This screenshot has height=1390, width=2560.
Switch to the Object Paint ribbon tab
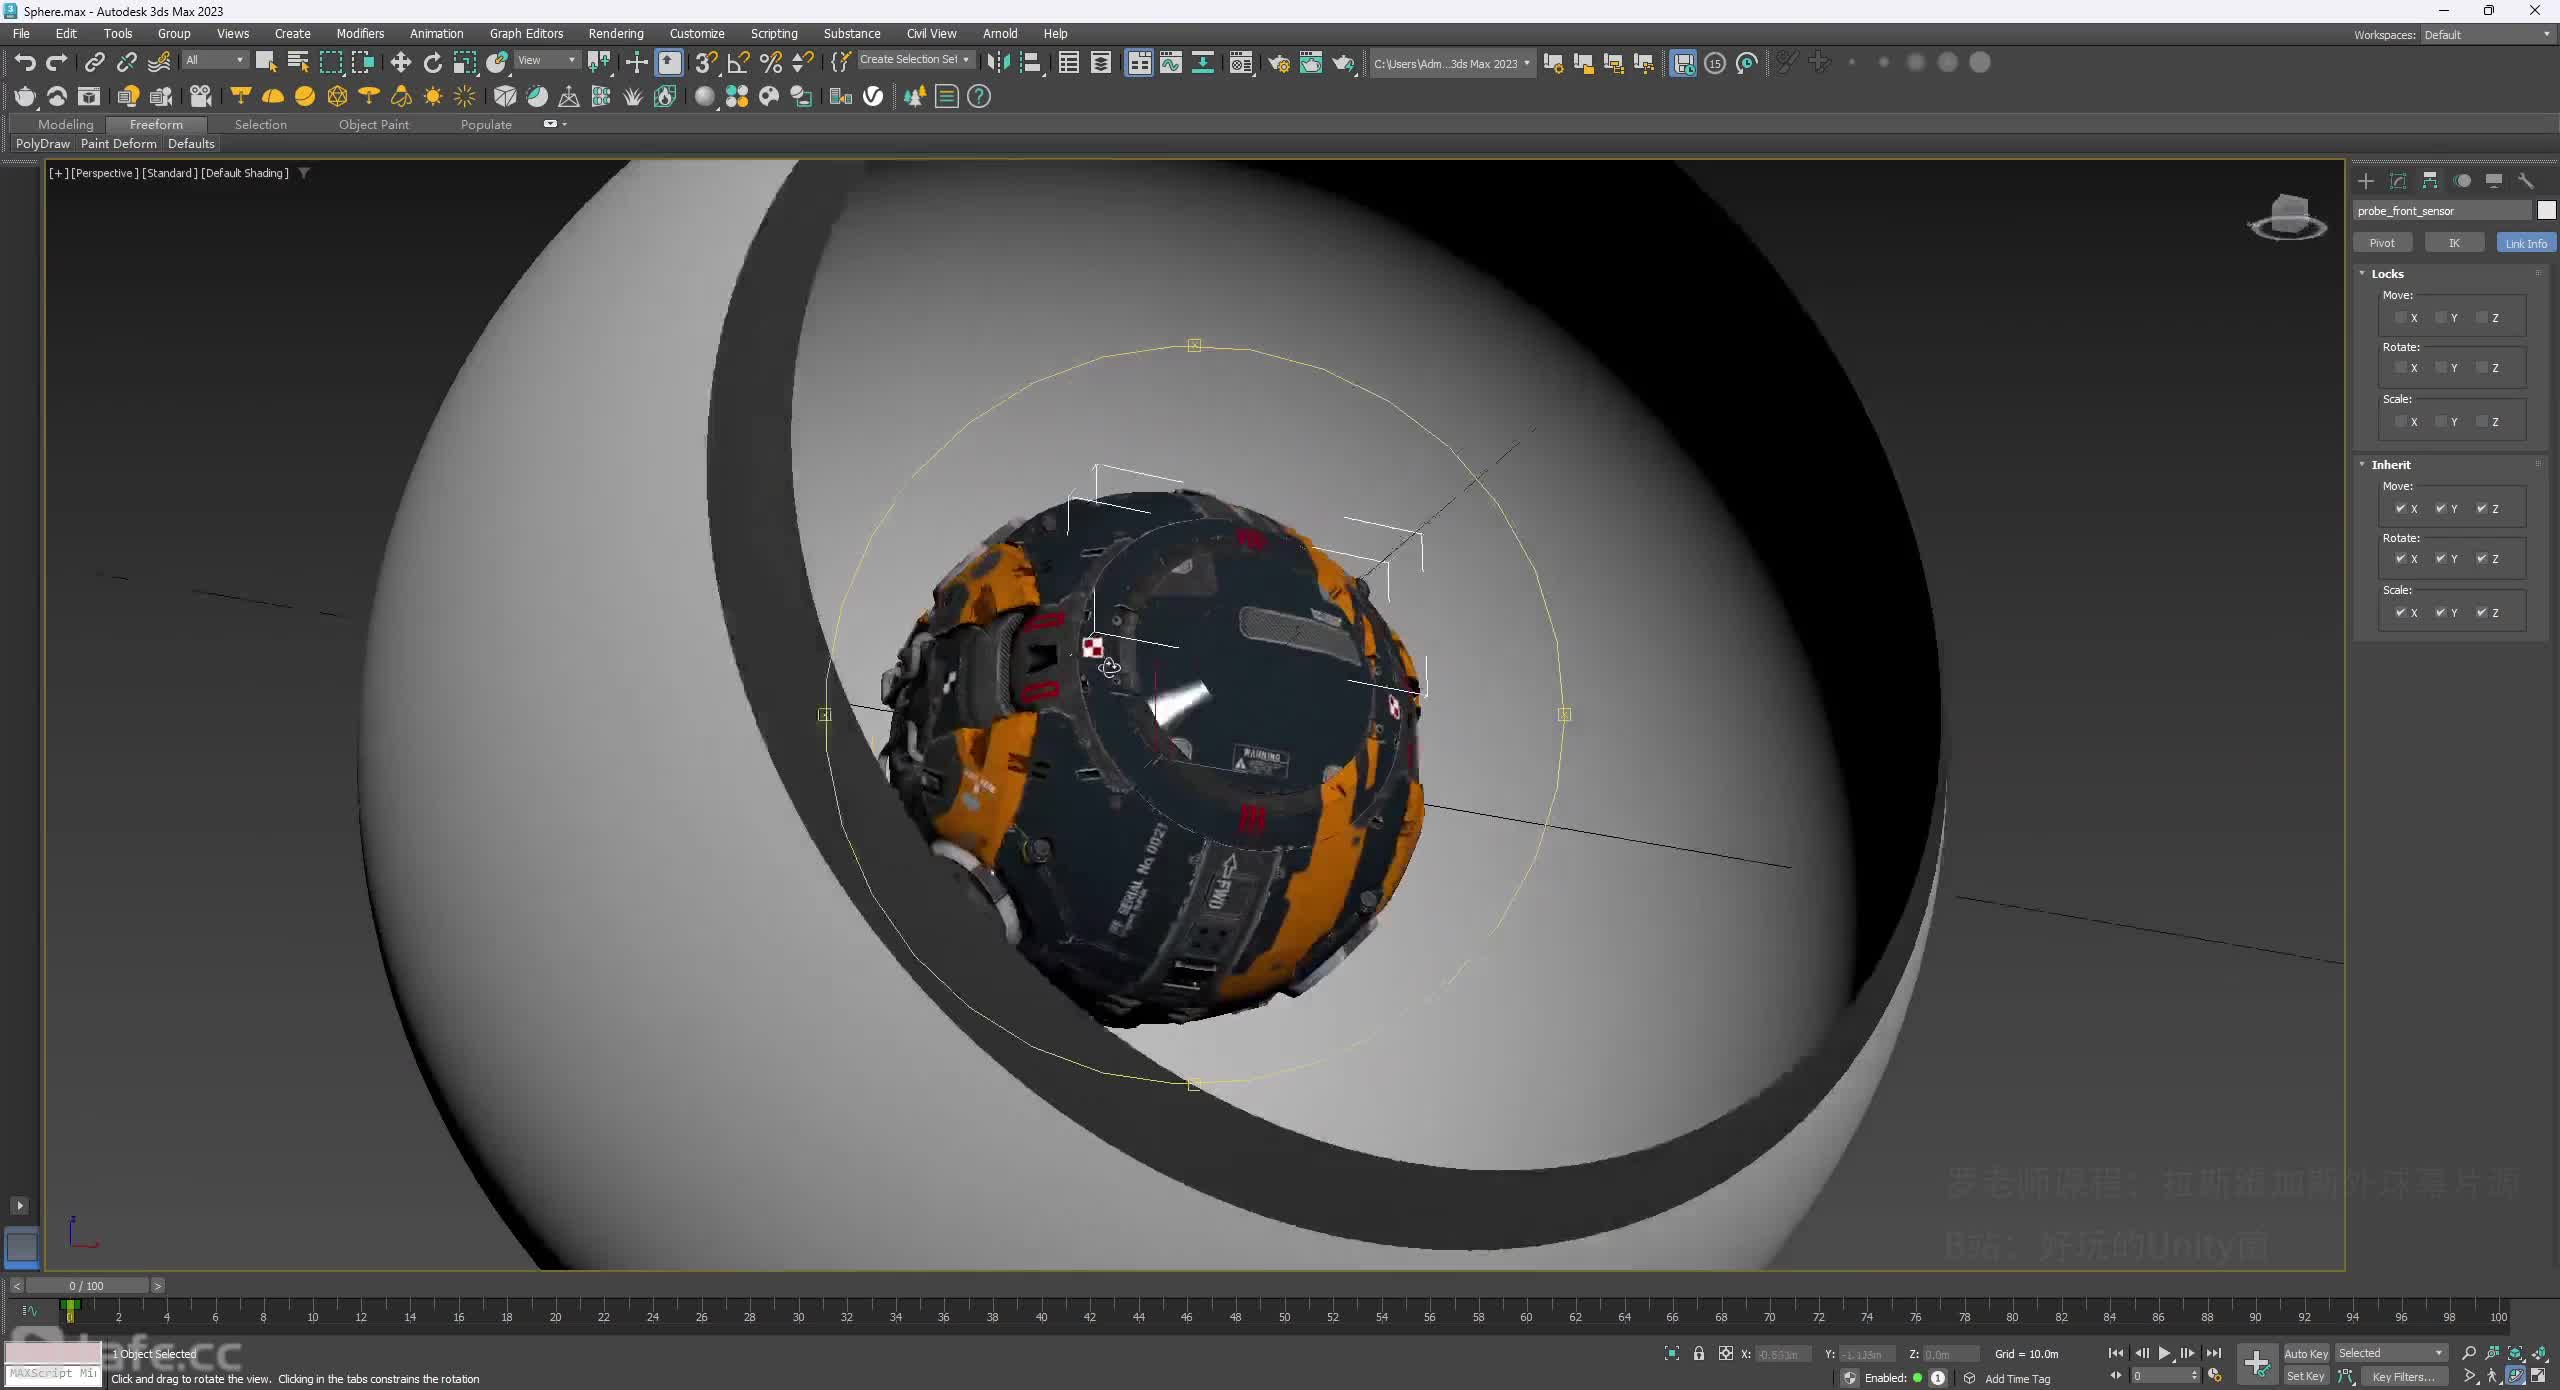tap(374, 125)
